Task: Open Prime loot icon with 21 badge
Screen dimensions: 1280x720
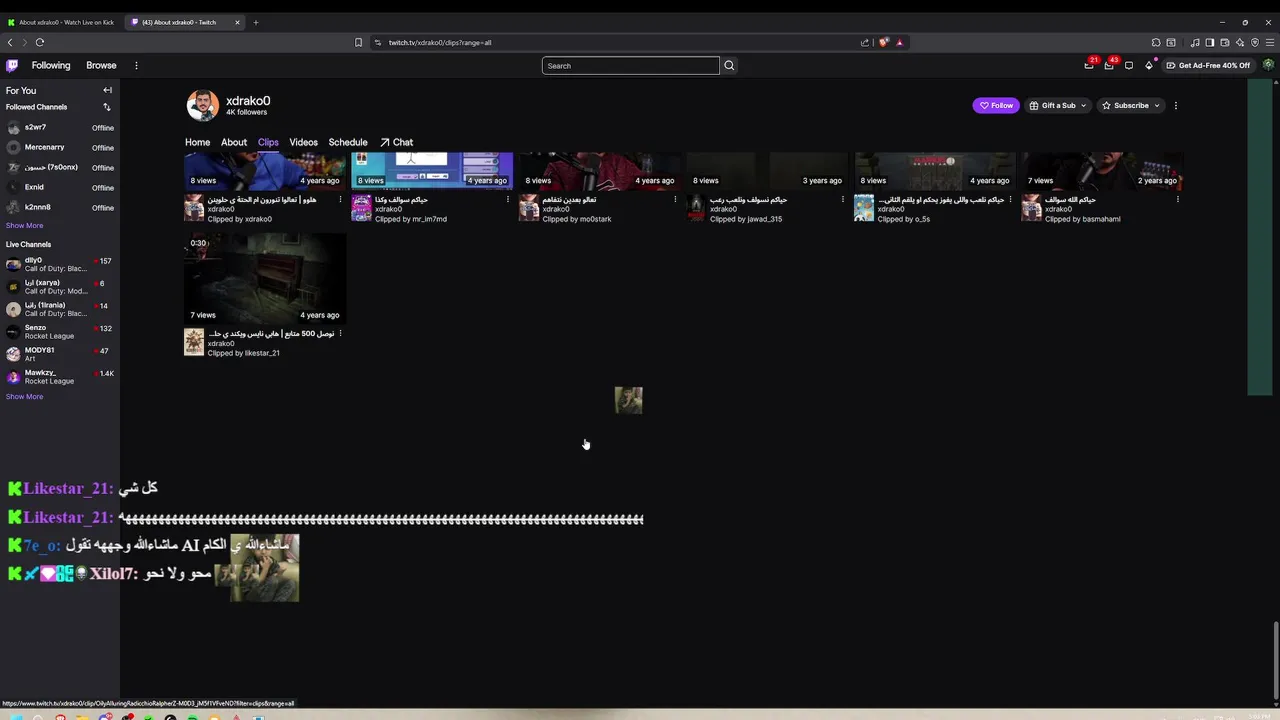Action: 1089,65
